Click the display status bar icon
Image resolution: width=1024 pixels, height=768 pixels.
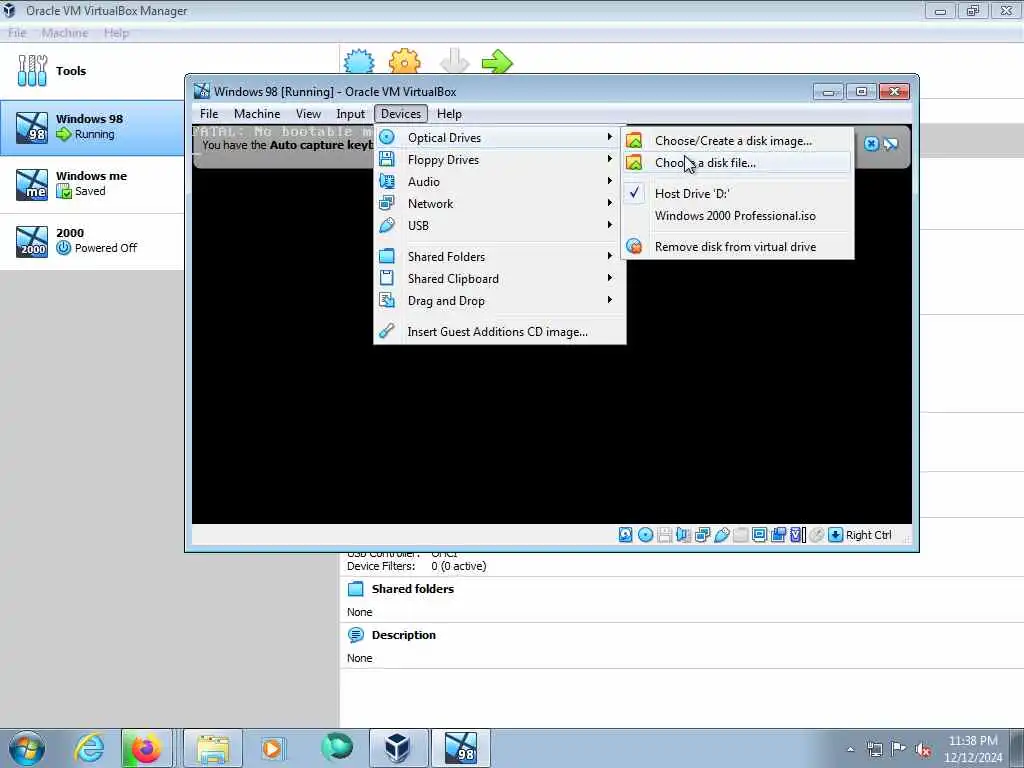[x=759, y=535]
